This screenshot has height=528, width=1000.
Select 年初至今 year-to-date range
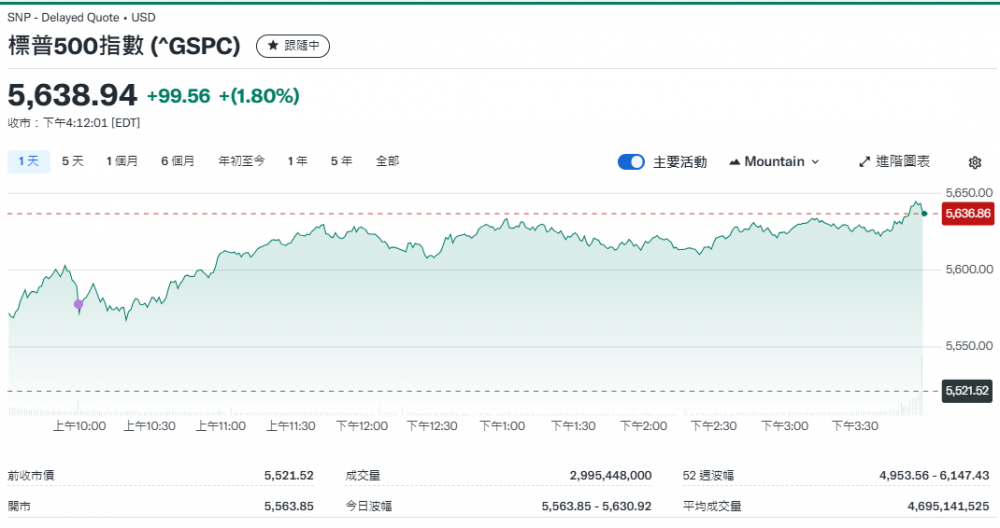tap(242, 161)
